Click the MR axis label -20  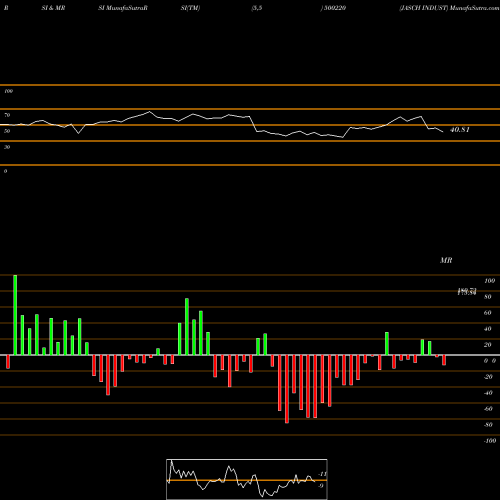488,377
